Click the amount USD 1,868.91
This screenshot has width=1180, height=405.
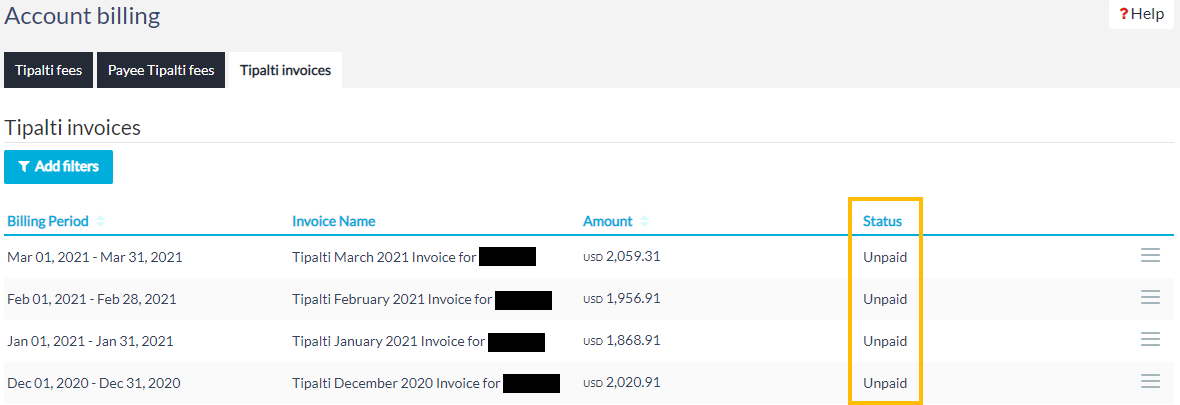click(x=622, y=340)
